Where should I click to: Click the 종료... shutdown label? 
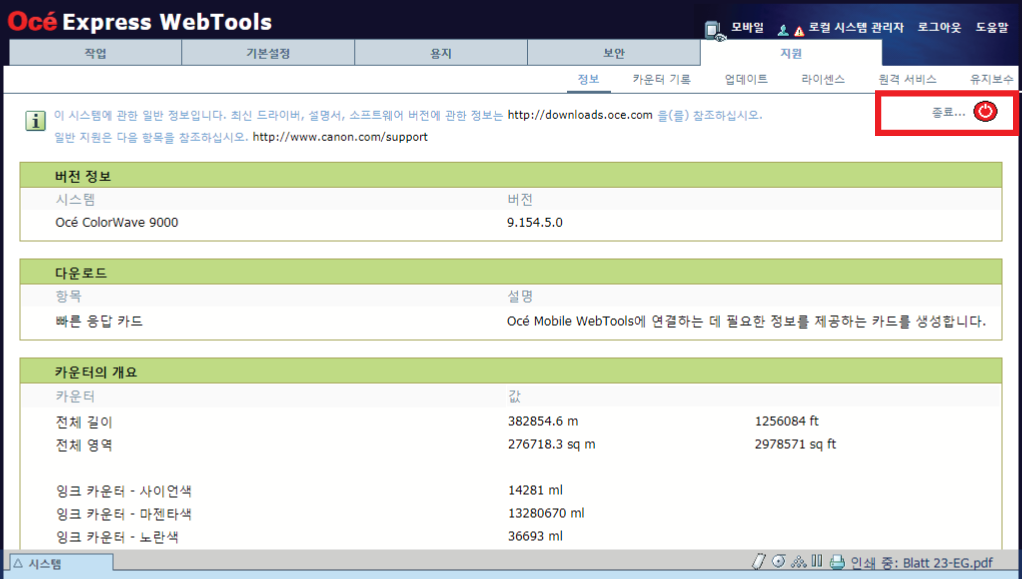tap(948, 112)
